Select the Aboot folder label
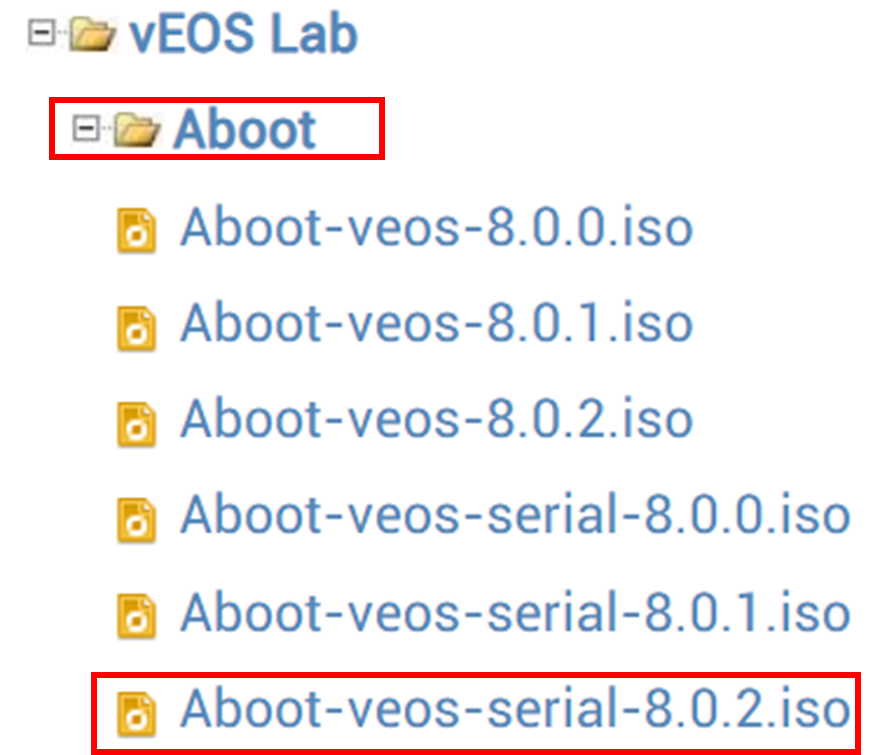The image size is (880, 755). 245,130
